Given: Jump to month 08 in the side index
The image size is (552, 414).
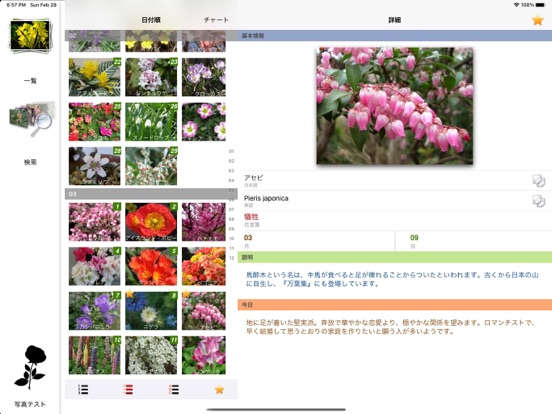Looking at the screenshot, I should coord(231,219).
